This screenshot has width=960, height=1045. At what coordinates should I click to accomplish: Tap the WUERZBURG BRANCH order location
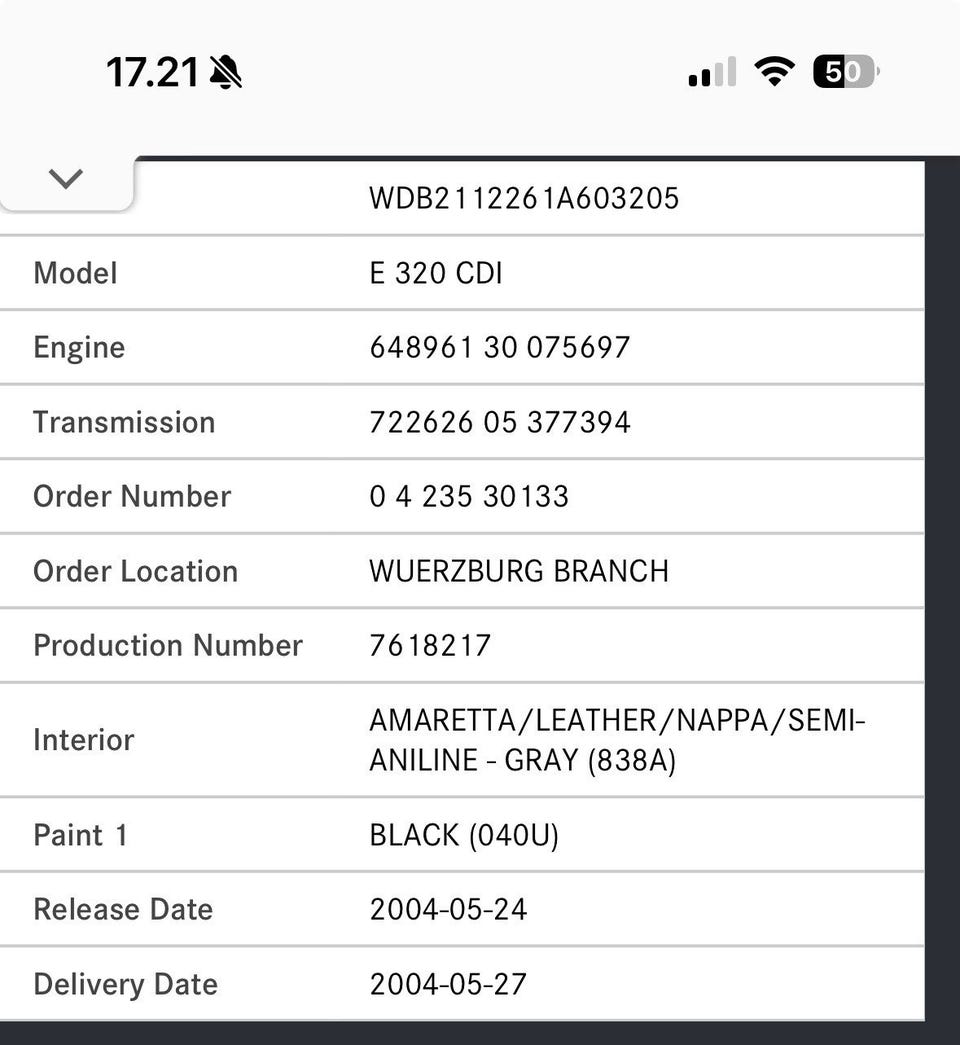point(519,571)
